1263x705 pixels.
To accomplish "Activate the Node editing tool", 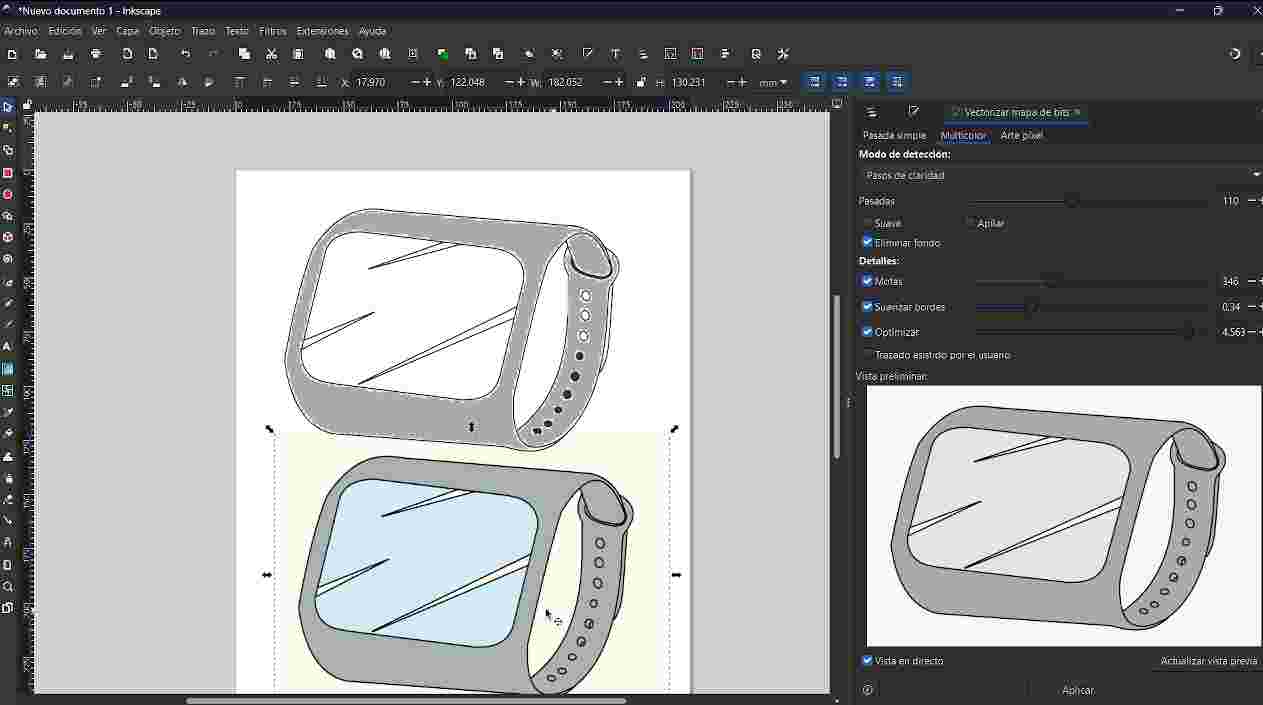I will point(8,129).
